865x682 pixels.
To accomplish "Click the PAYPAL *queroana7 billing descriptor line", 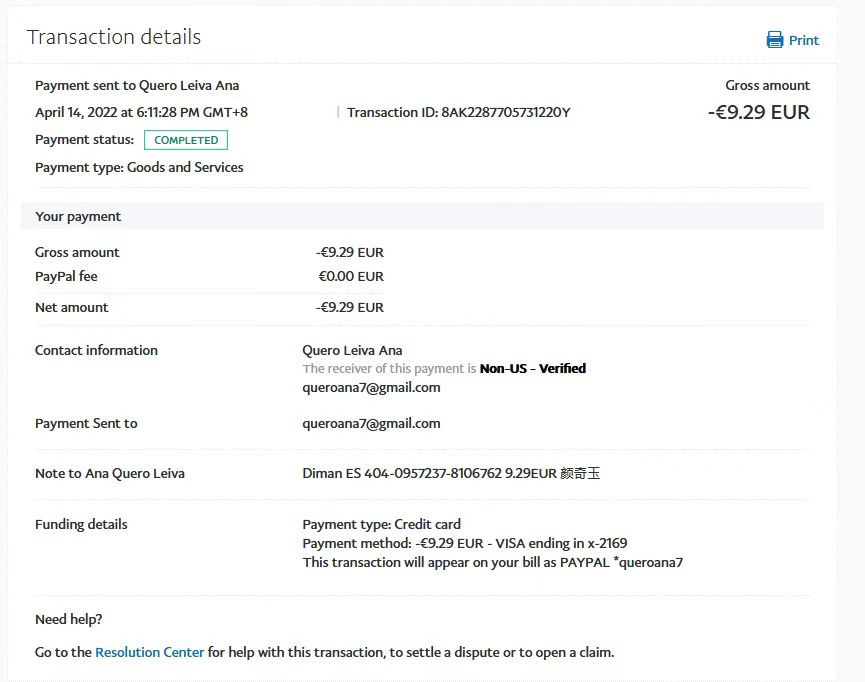I will tap(492, 562).
